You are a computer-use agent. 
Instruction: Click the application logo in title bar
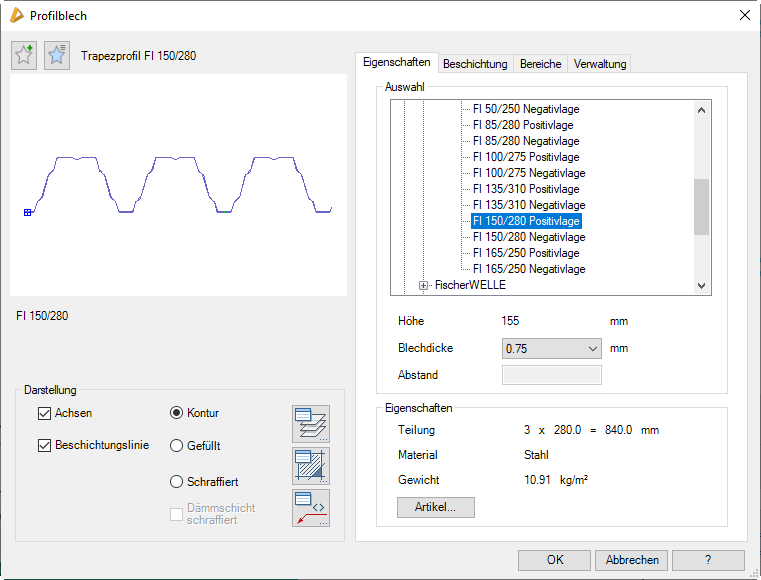pyautogui.click(x=16, y=15)
